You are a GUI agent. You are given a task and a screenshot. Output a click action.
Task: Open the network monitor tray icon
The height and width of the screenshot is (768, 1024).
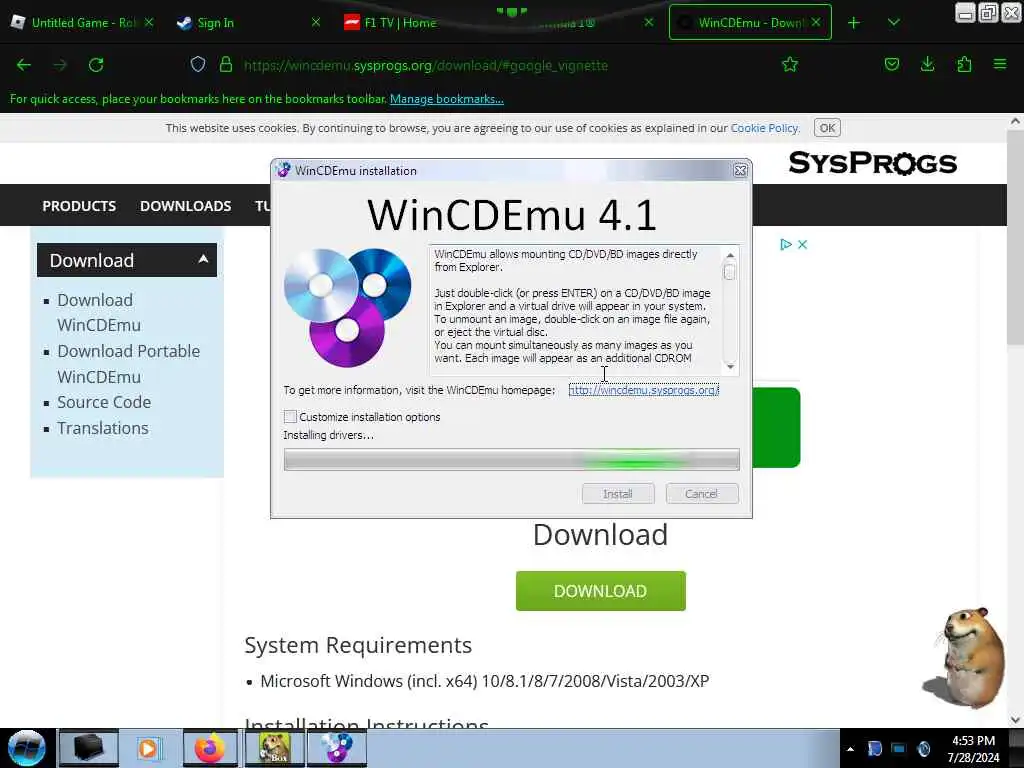[899, 749]
